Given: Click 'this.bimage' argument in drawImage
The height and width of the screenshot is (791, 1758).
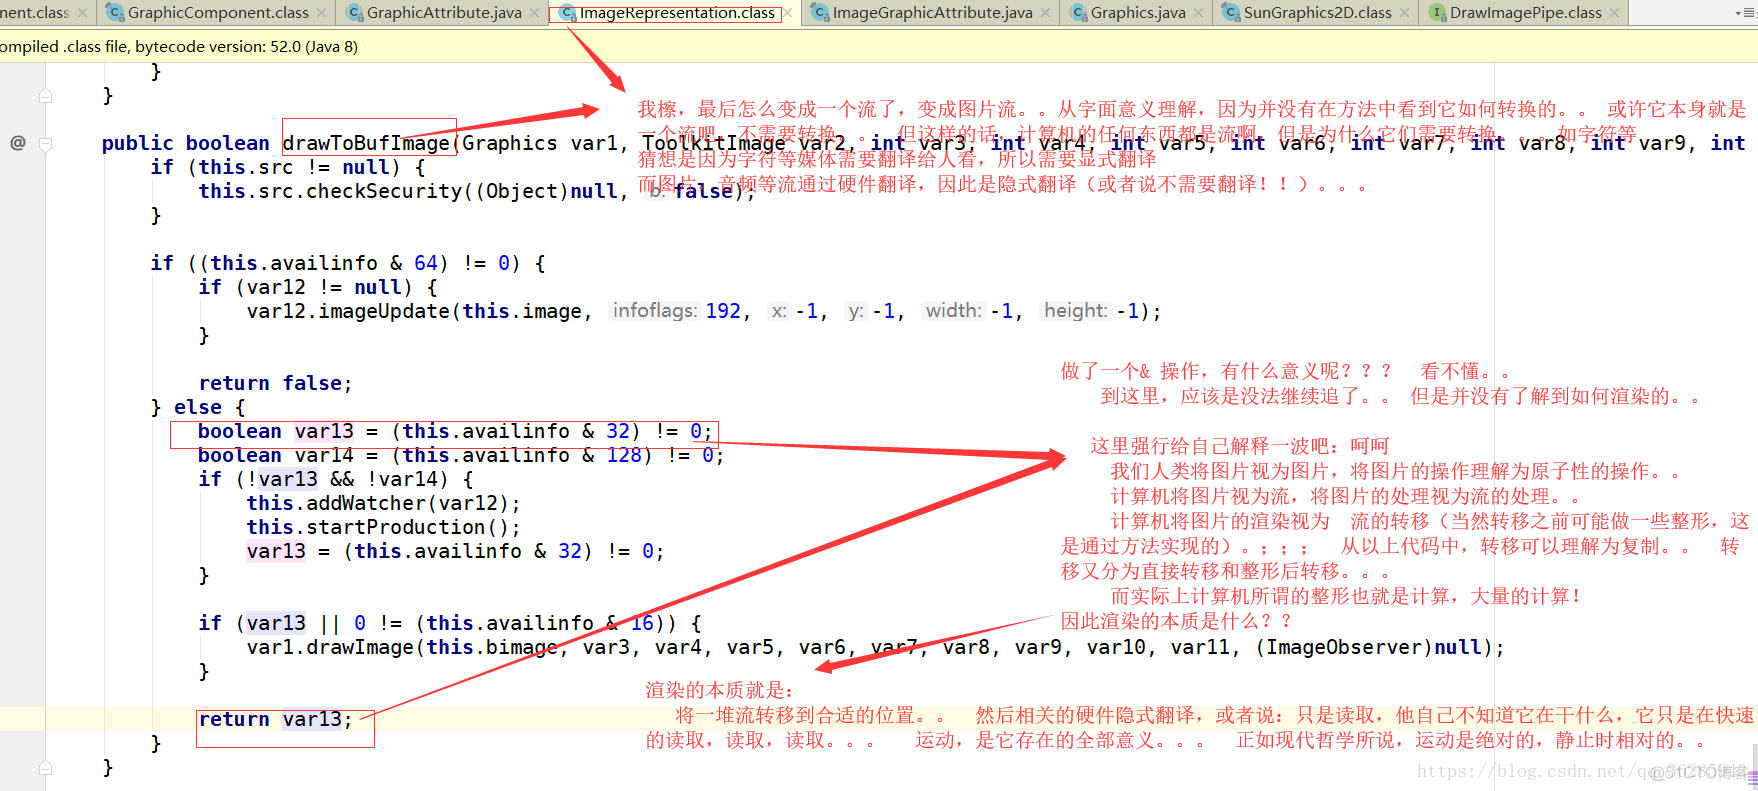Looking at the screenshot, I should pyautogui.click(x=492, y=647).
